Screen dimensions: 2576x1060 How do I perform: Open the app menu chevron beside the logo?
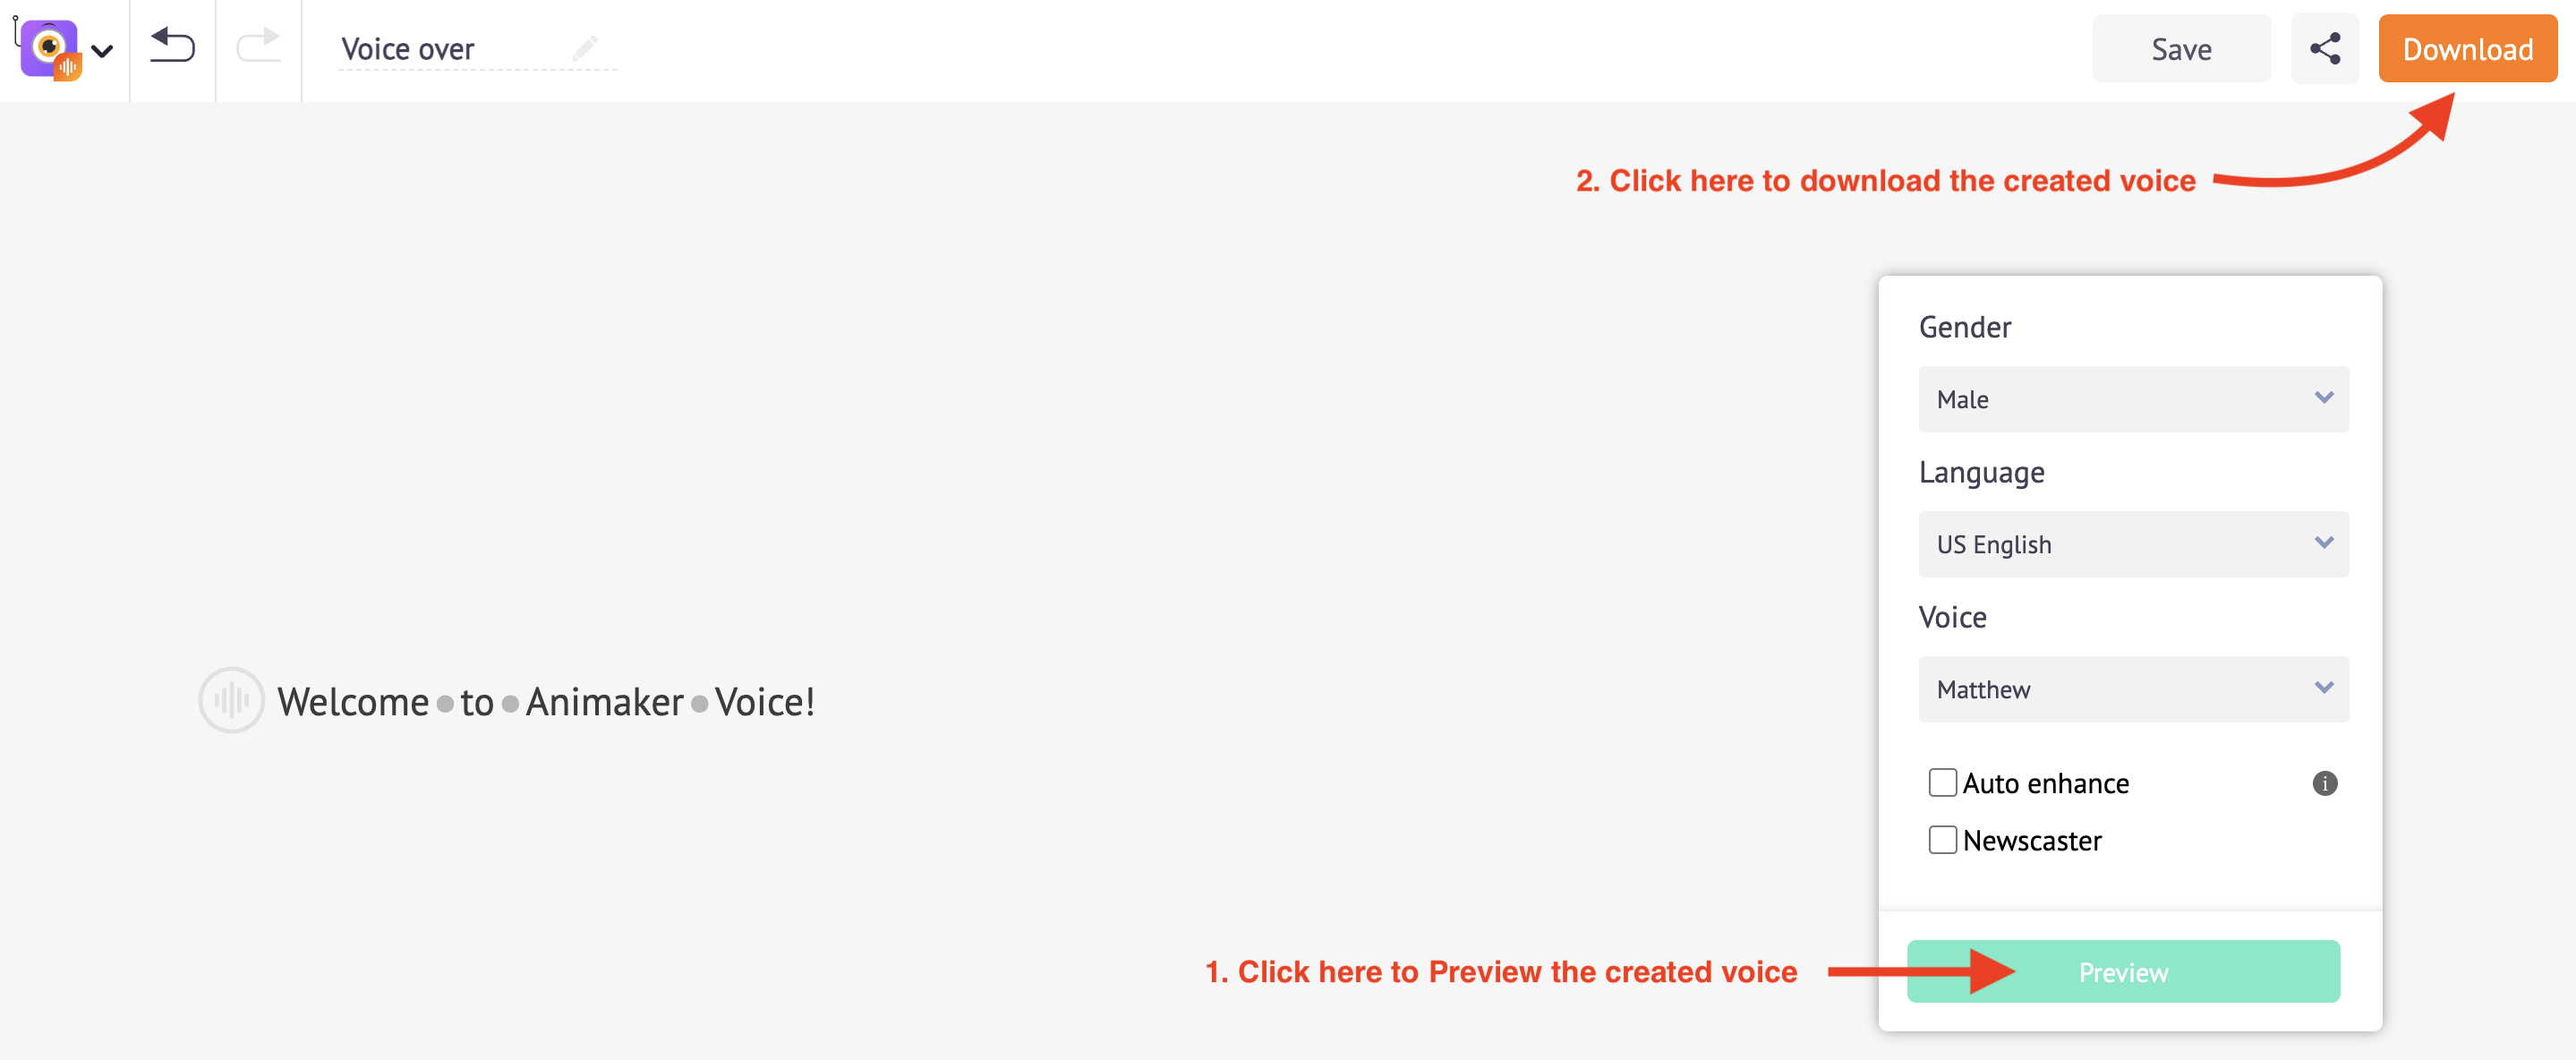click(102, 50)
